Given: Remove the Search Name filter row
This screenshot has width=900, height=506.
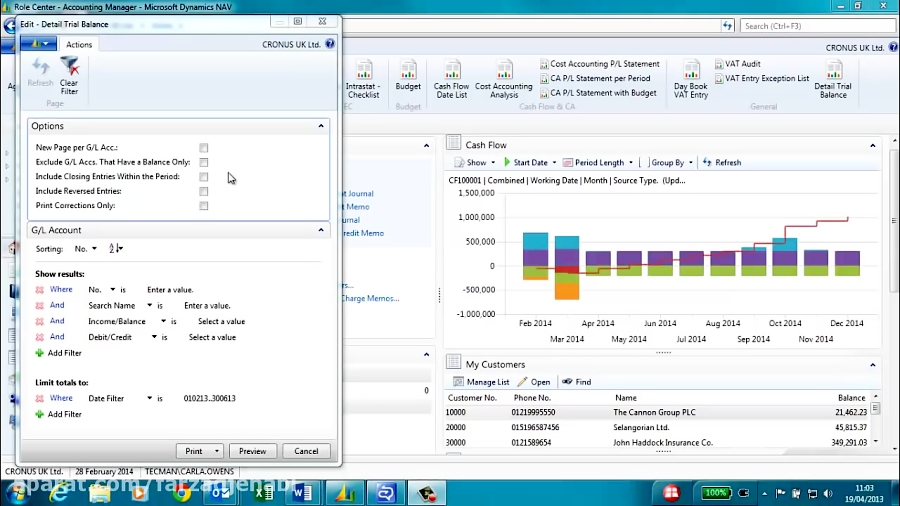Looking at the screenshot, I should click(40, 306).
